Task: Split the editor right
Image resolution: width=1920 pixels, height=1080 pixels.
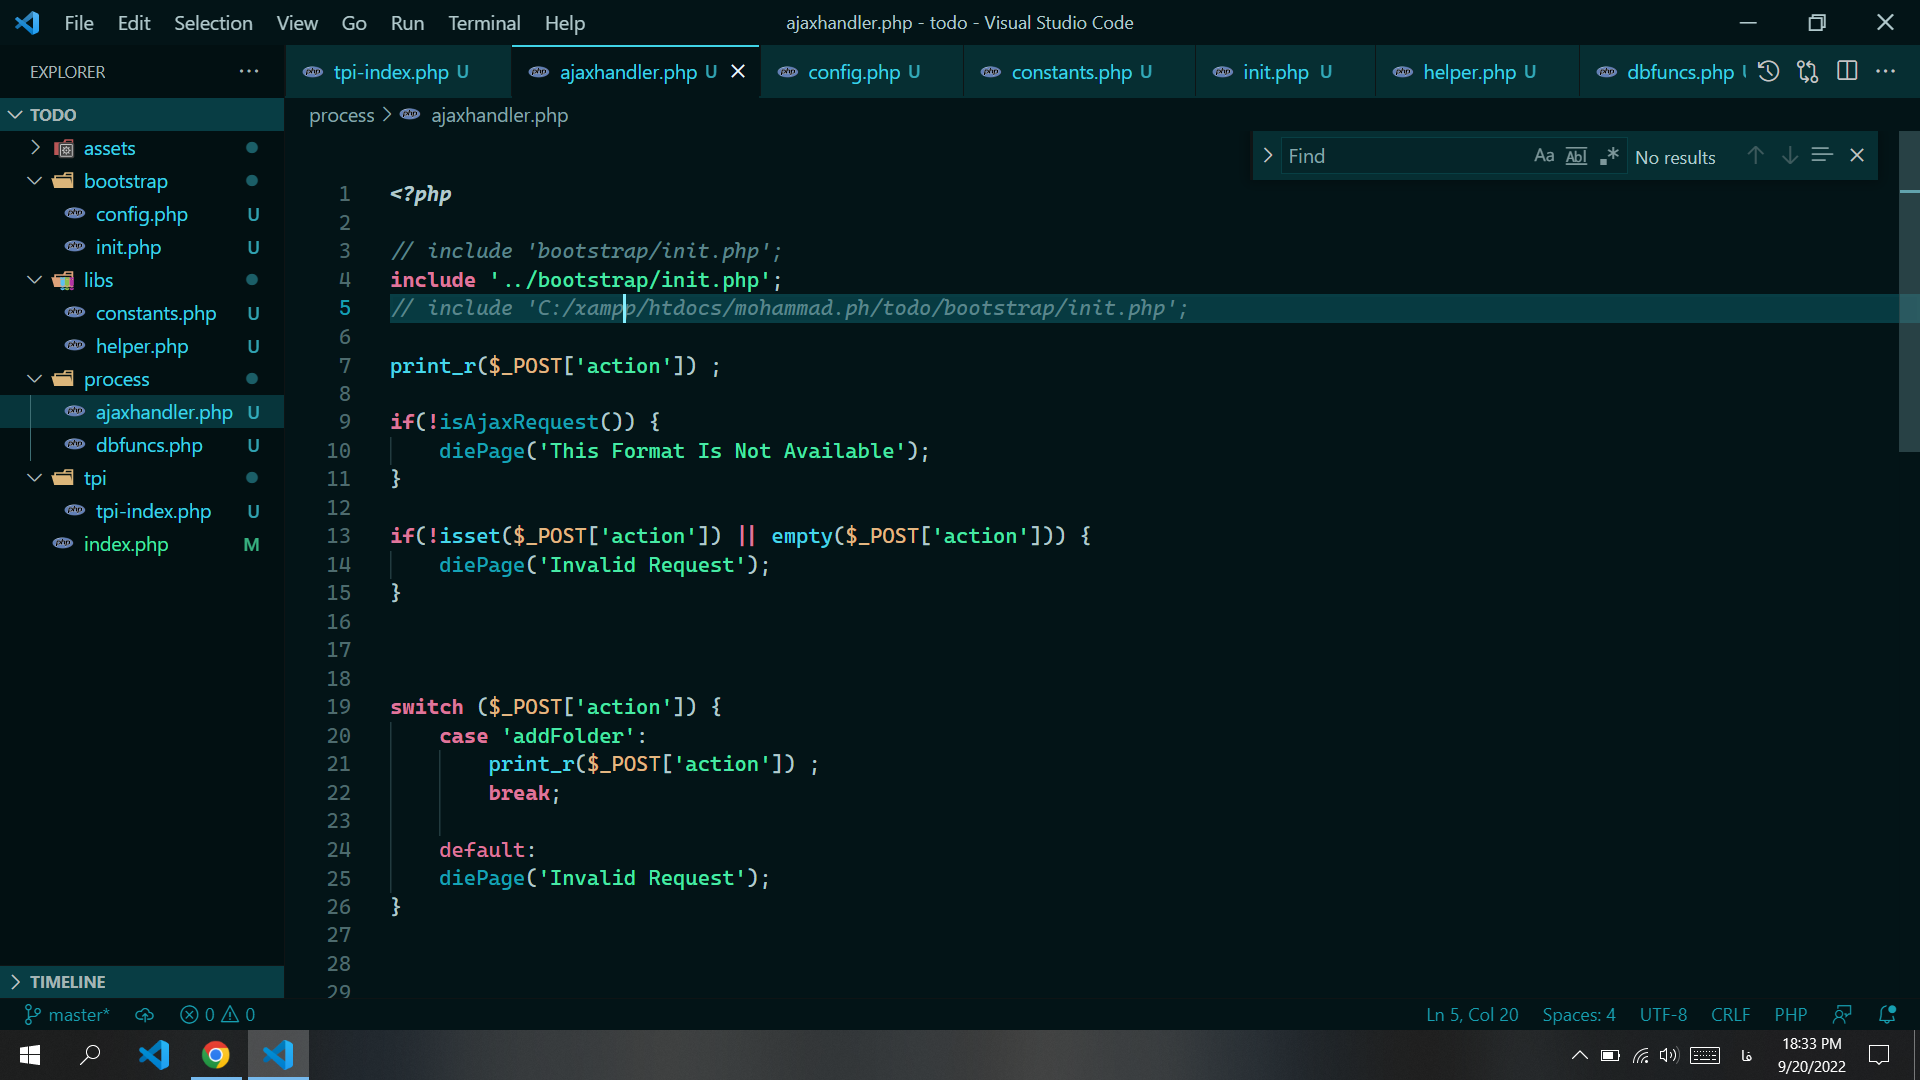Action: click(1847, 71)
